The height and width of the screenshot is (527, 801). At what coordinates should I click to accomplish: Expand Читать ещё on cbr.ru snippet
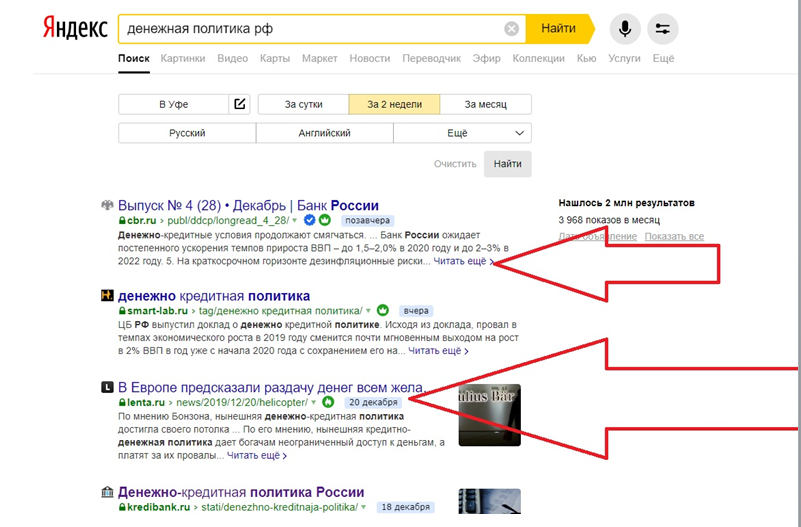tap(464, 261)
